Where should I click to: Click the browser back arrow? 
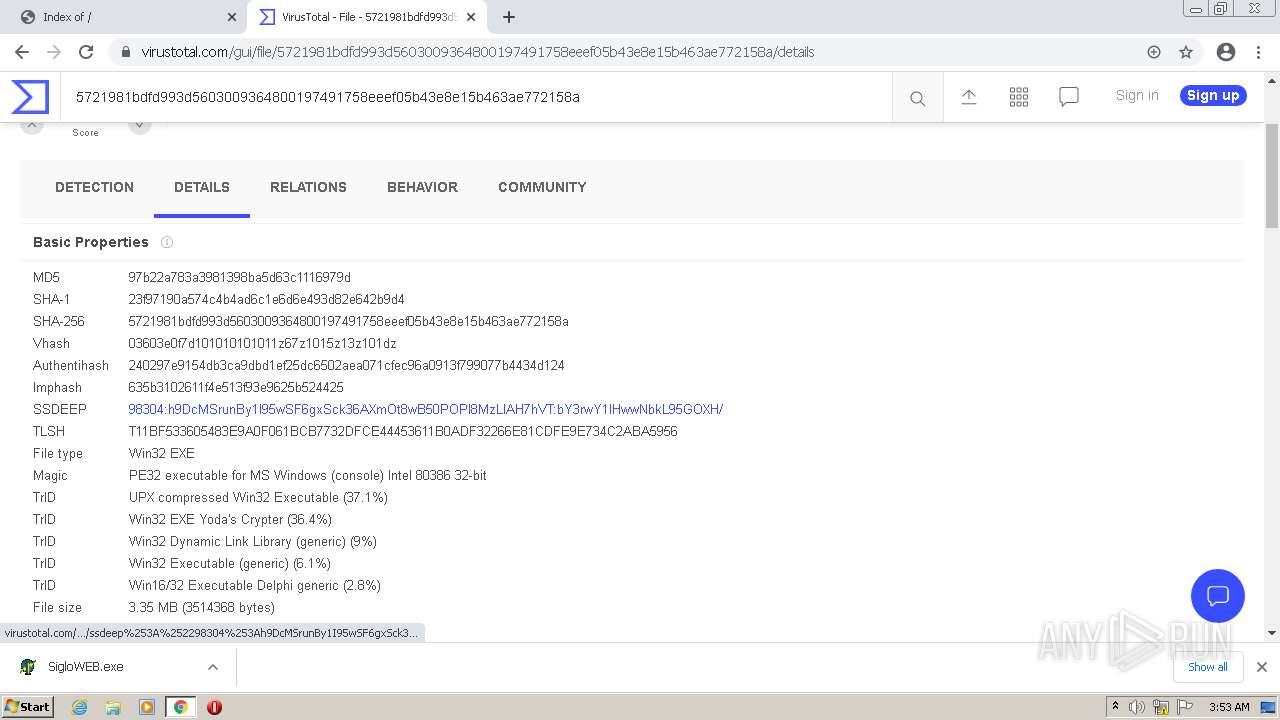22,52
